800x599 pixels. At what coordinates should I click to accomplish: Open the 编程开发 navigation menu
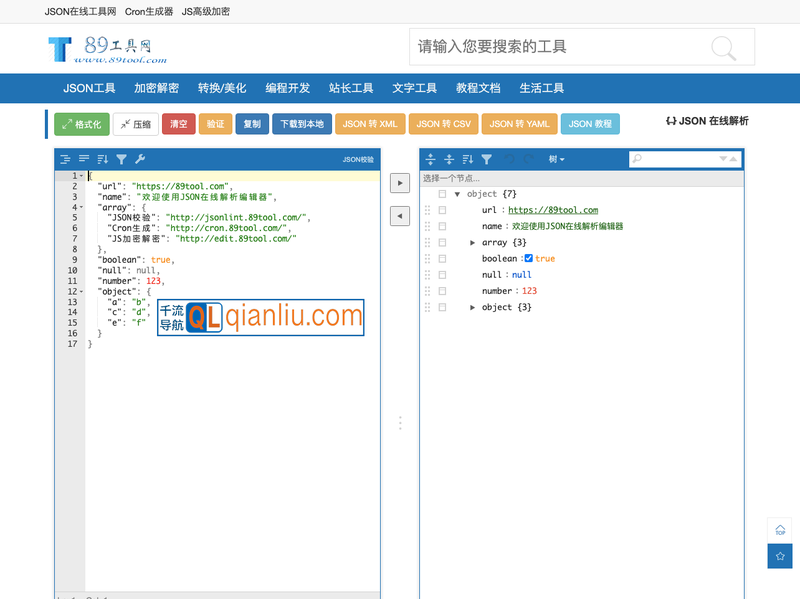[x=287, y=88]
